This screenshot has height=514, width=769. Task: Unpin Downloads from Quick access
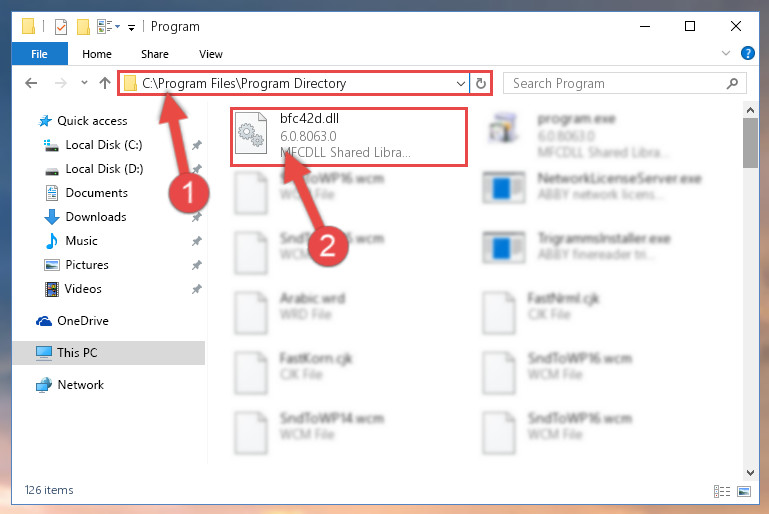(197, 217)
